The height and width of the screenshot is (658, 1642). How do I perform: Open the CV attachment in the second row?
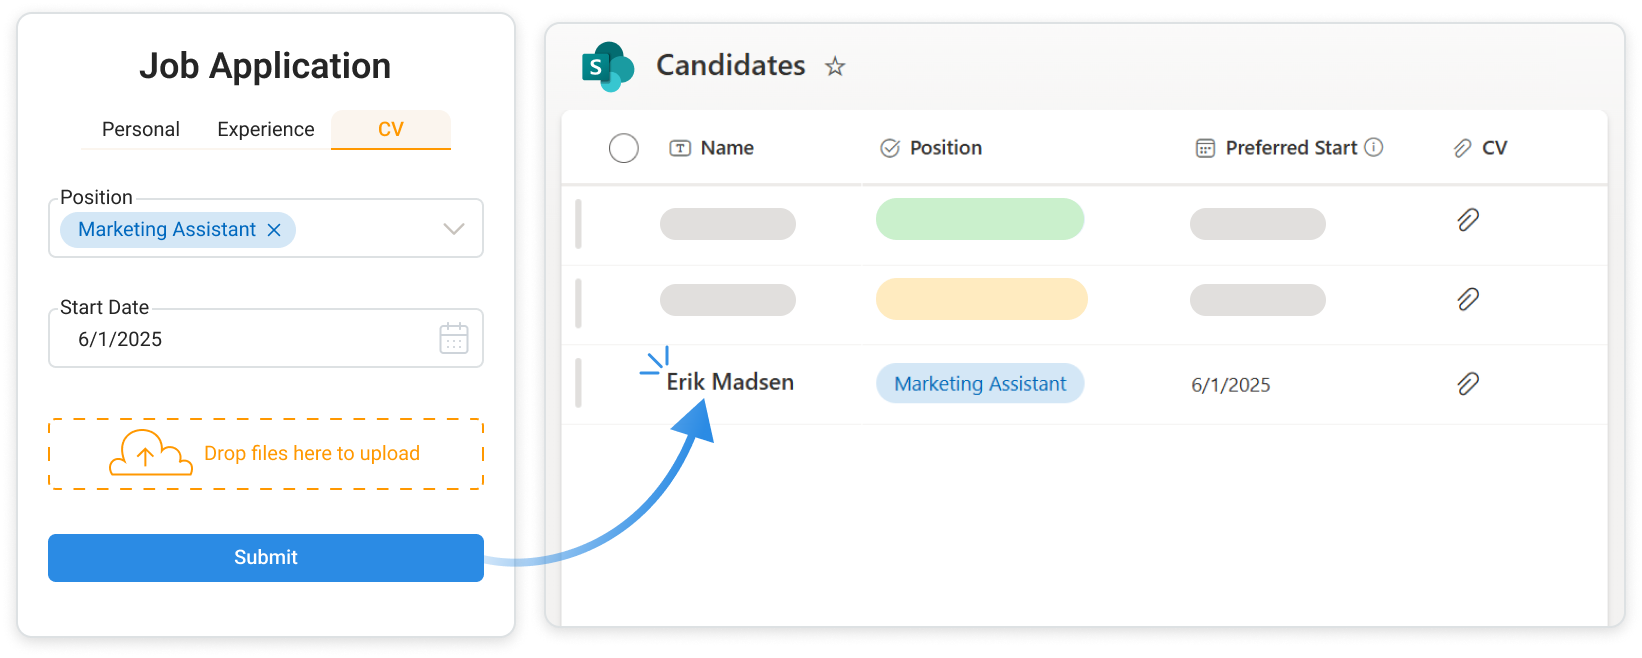pos(1468,299)
